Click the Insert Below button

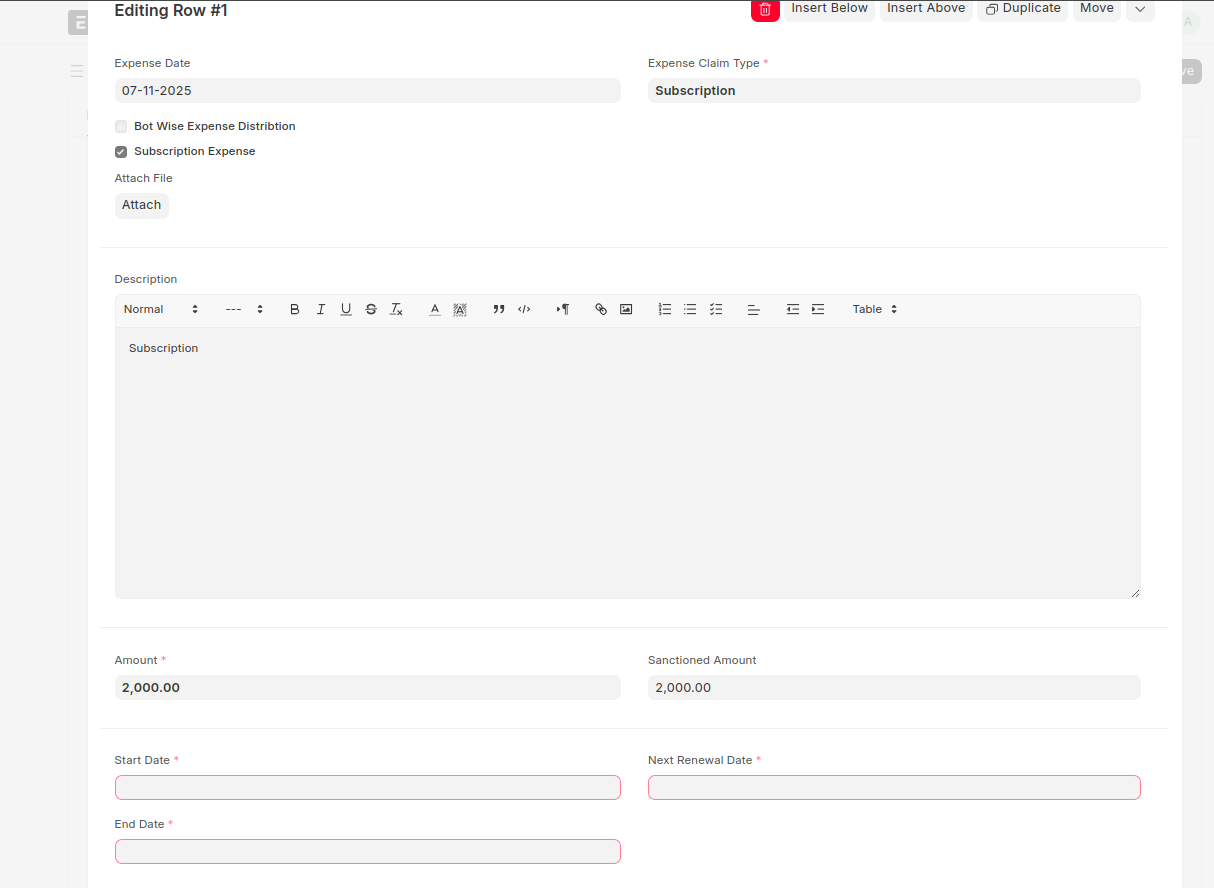tap(829, 9)
